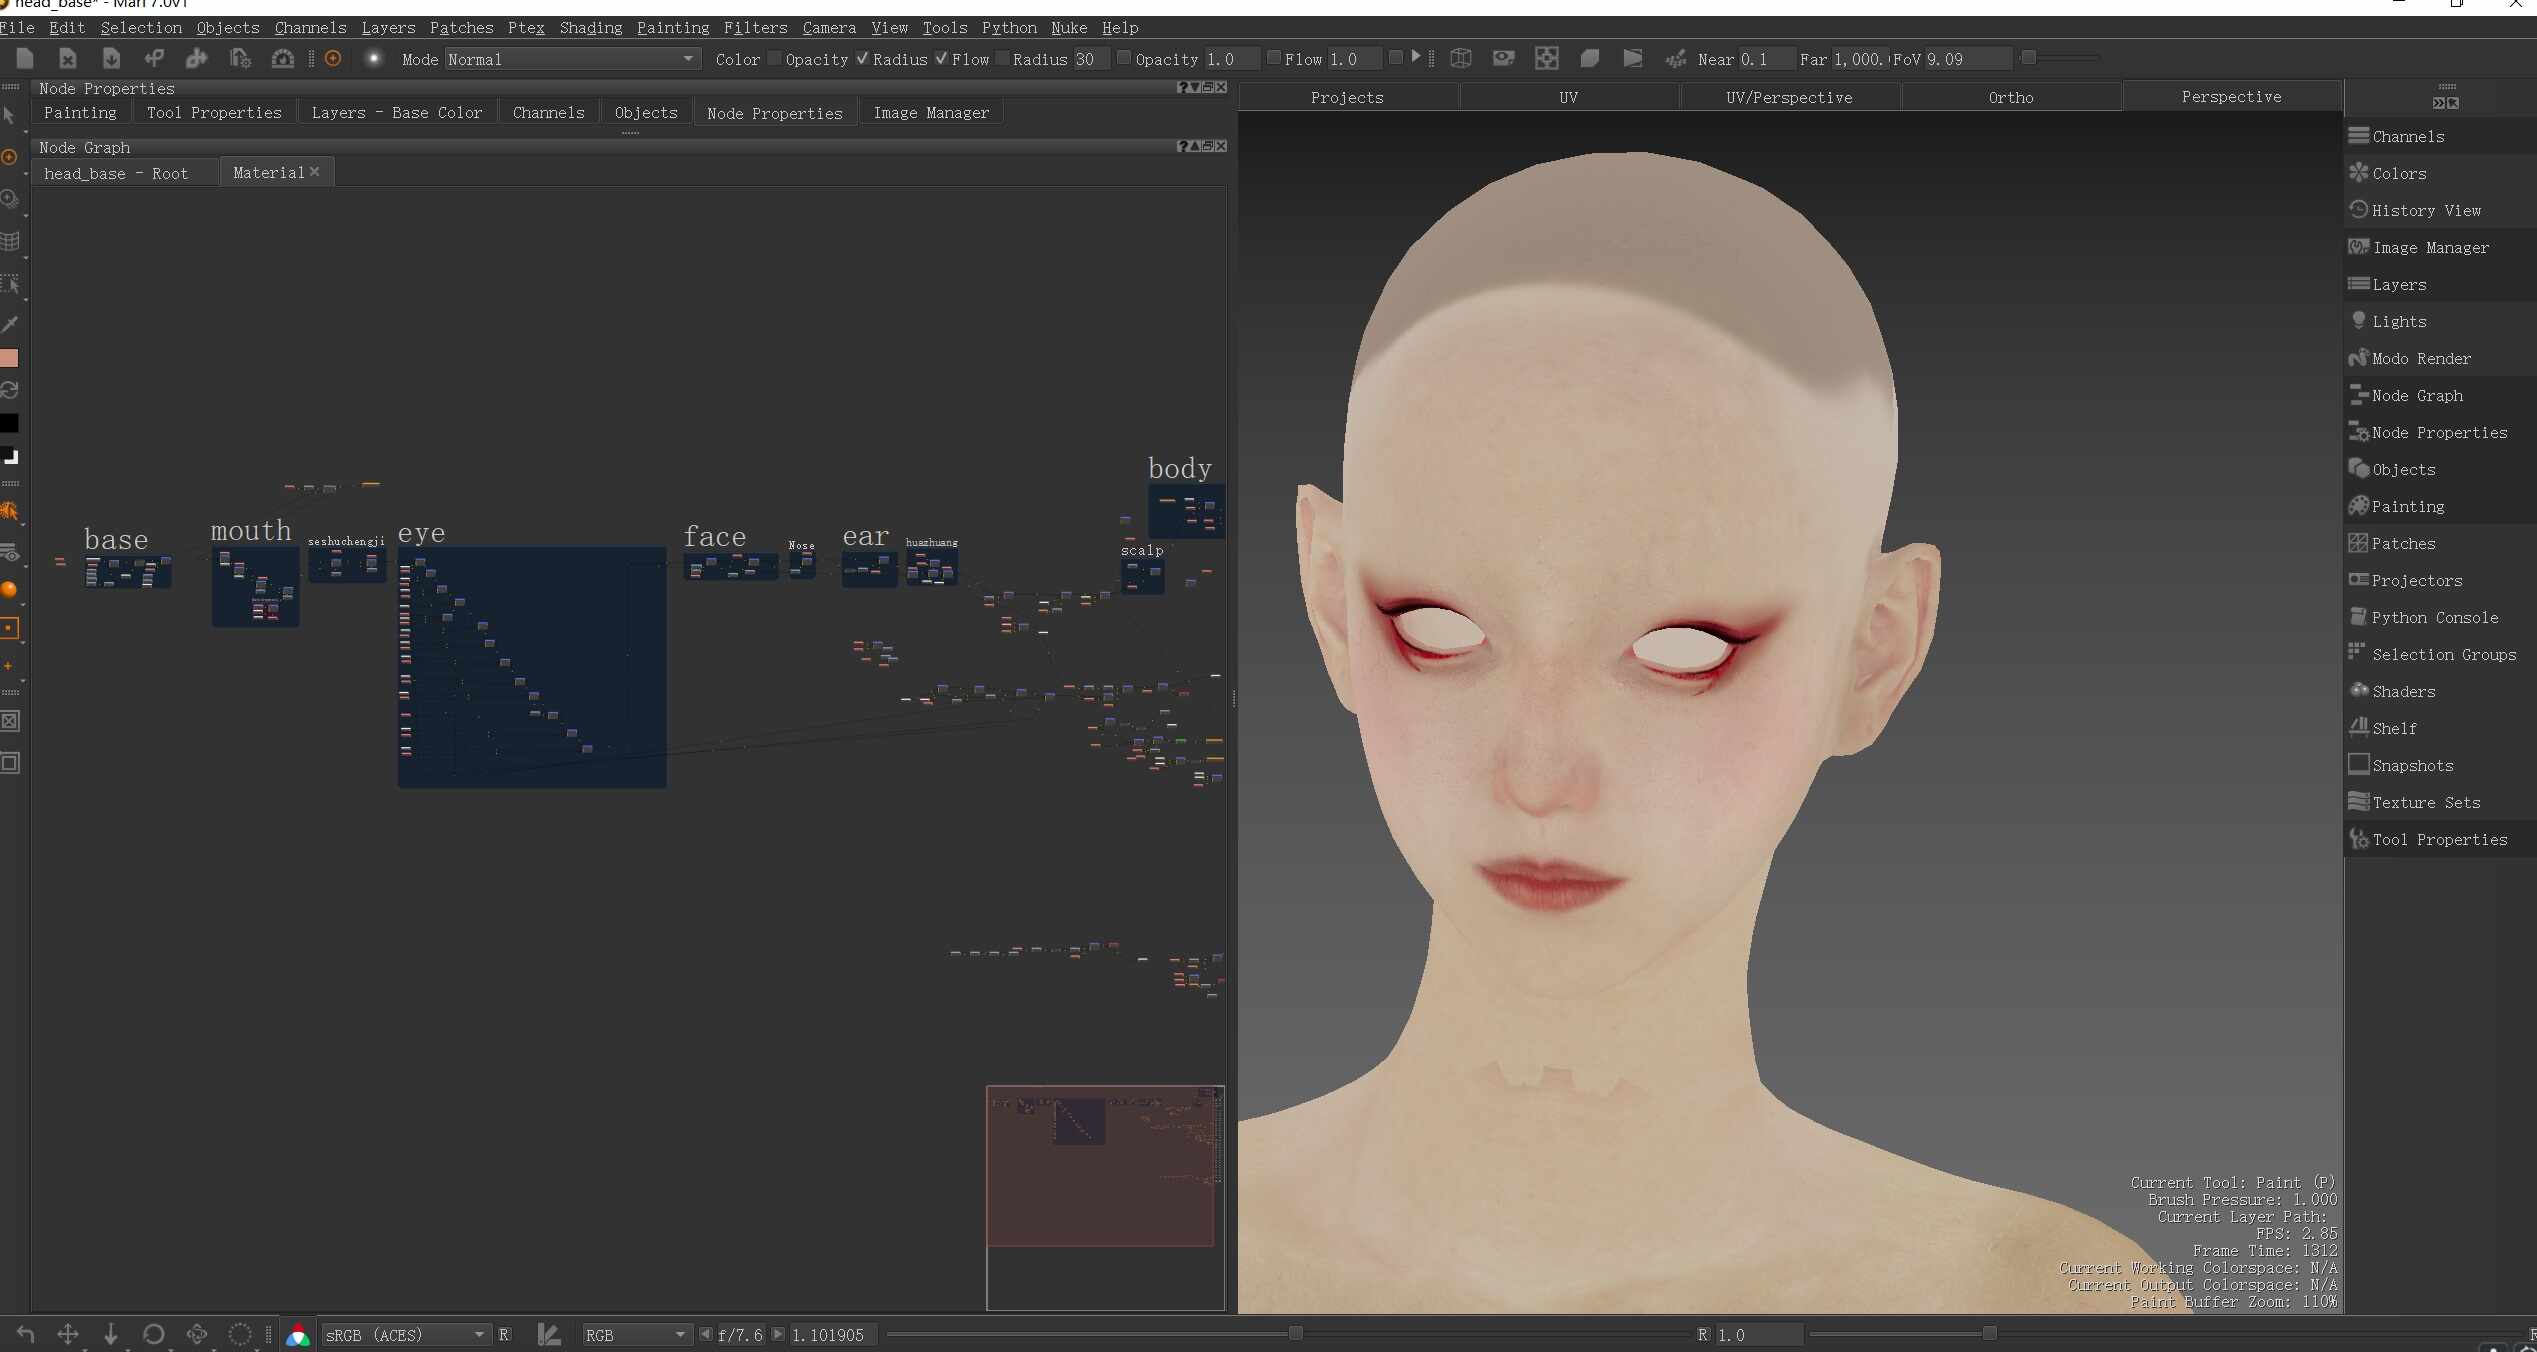
Task: Click the New project file icon
Action: coord(25,59)
